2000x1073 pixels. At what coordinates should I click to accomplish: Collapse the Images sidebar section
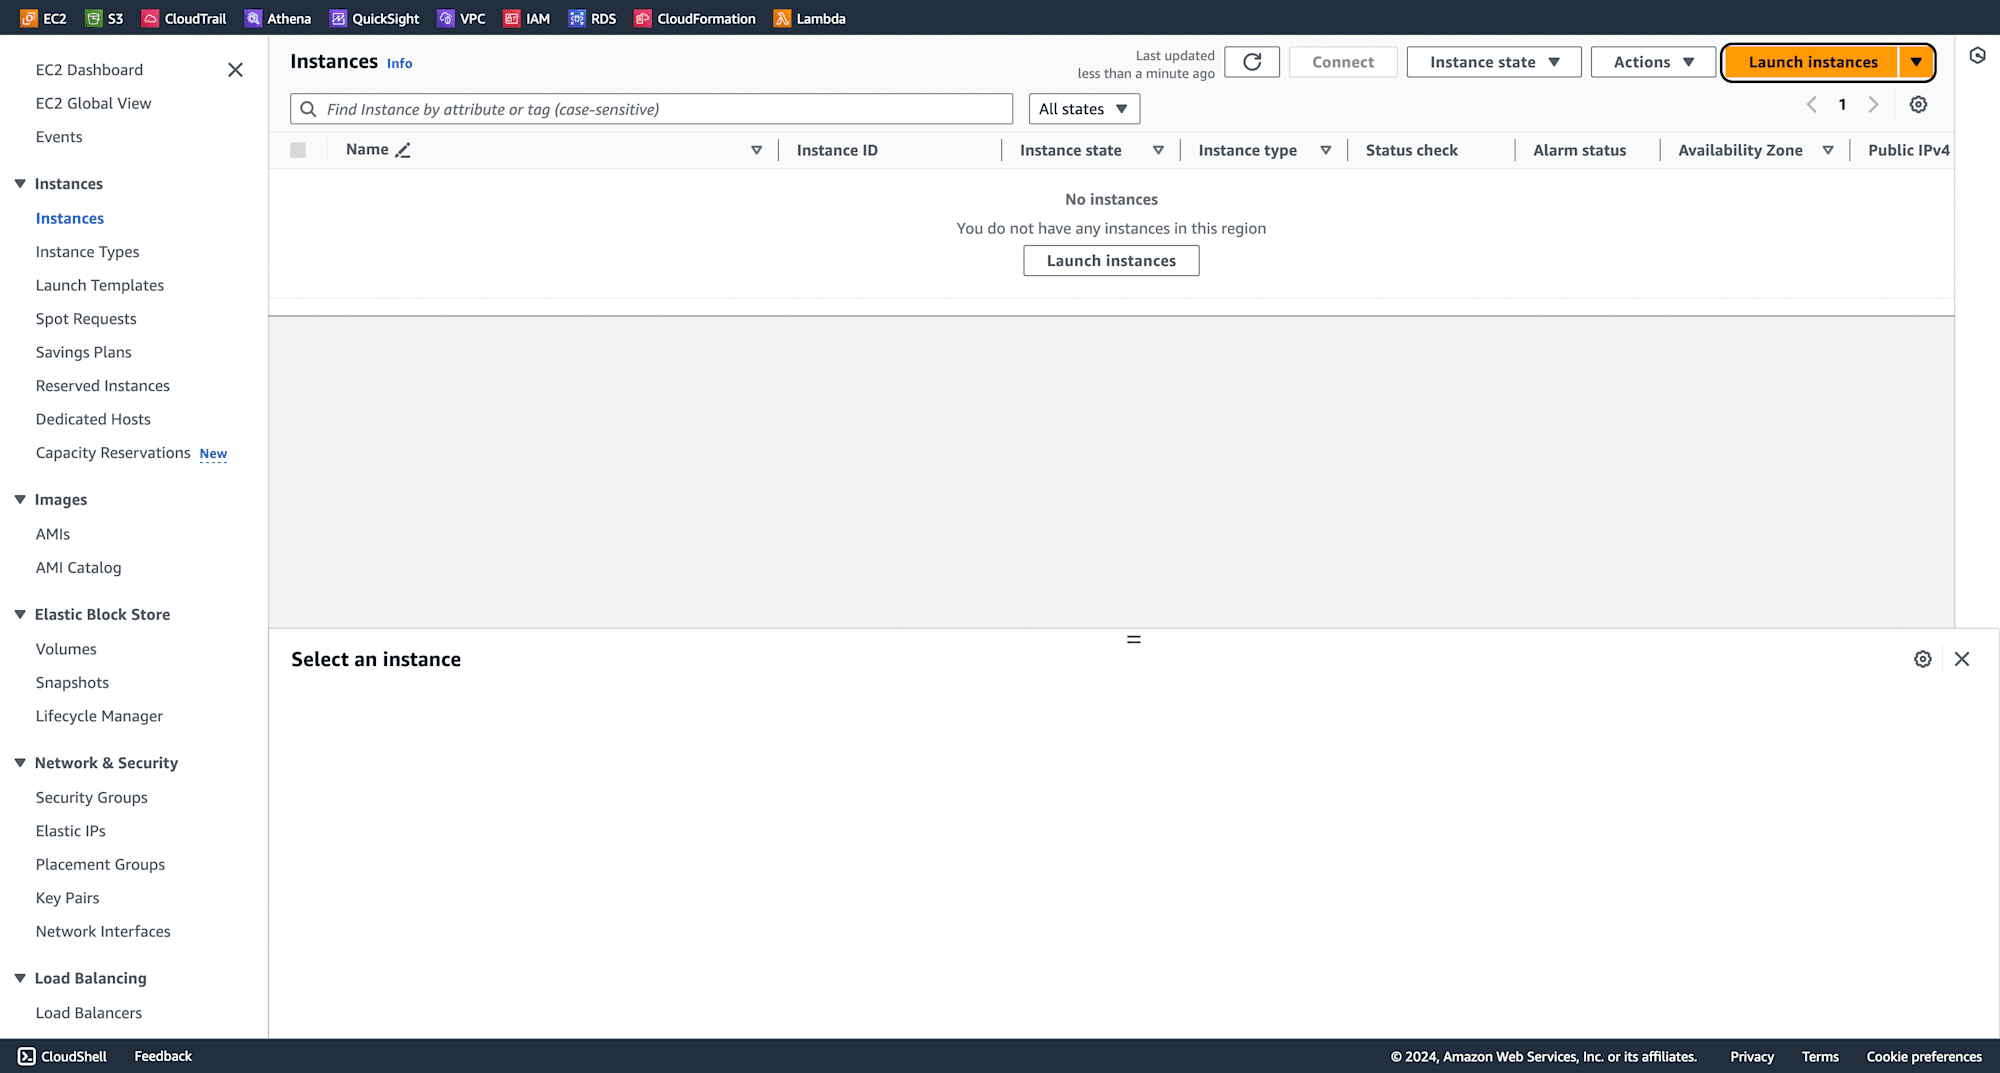click(x=20, y=499)
